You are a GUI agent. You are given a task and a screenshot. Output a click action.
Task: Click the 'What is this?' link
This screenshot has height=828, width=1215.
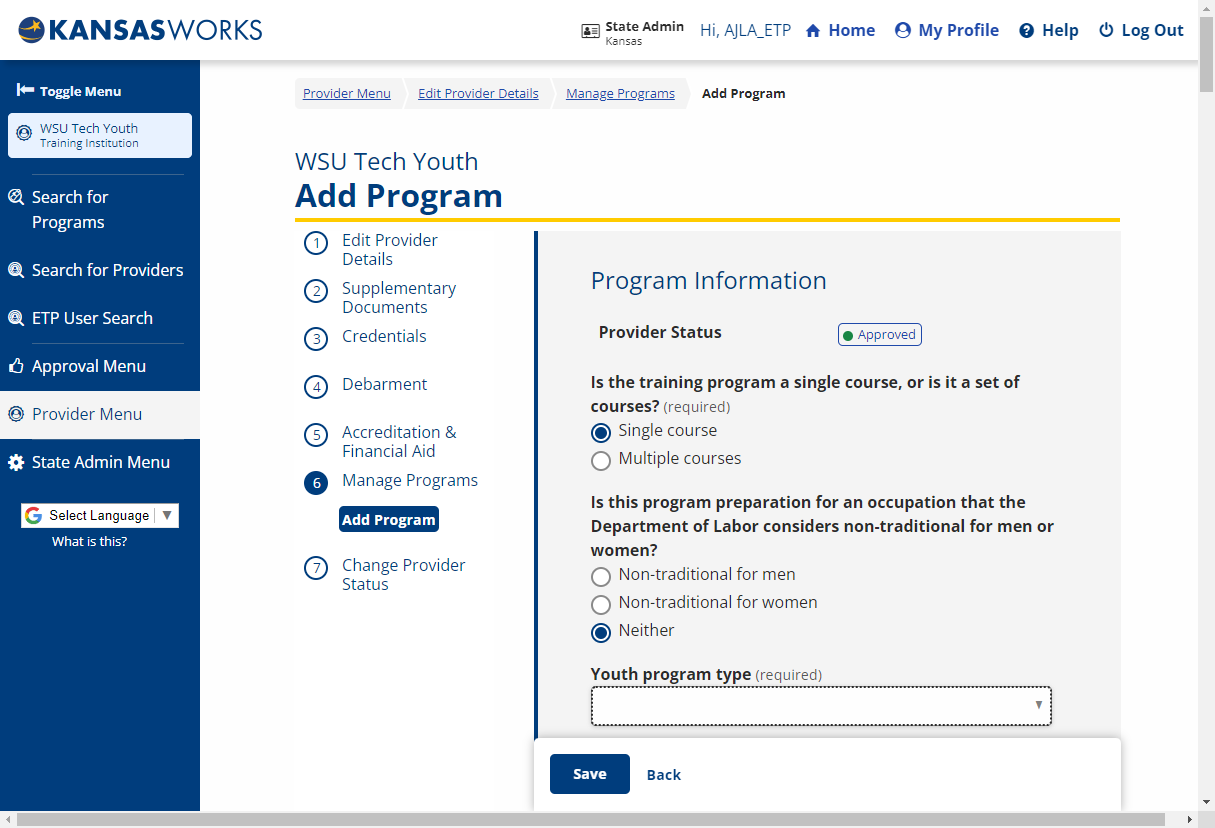(x=90, y=542)
